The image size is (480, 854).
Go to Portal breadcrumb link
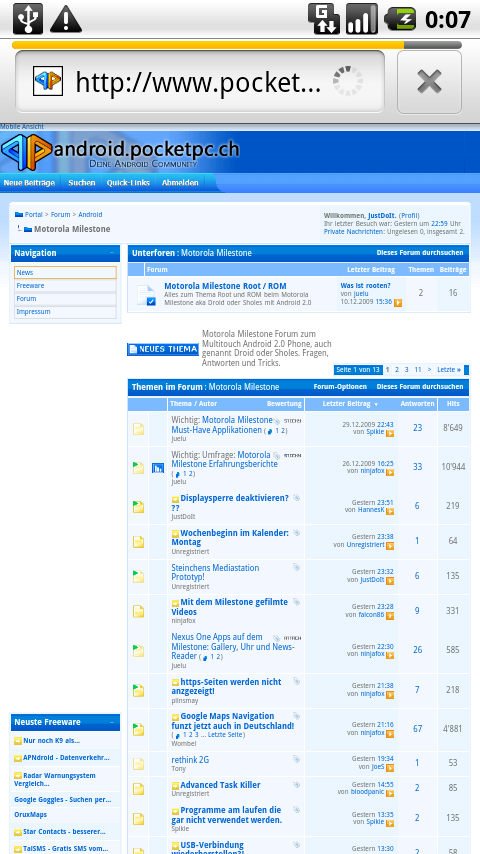33,215
